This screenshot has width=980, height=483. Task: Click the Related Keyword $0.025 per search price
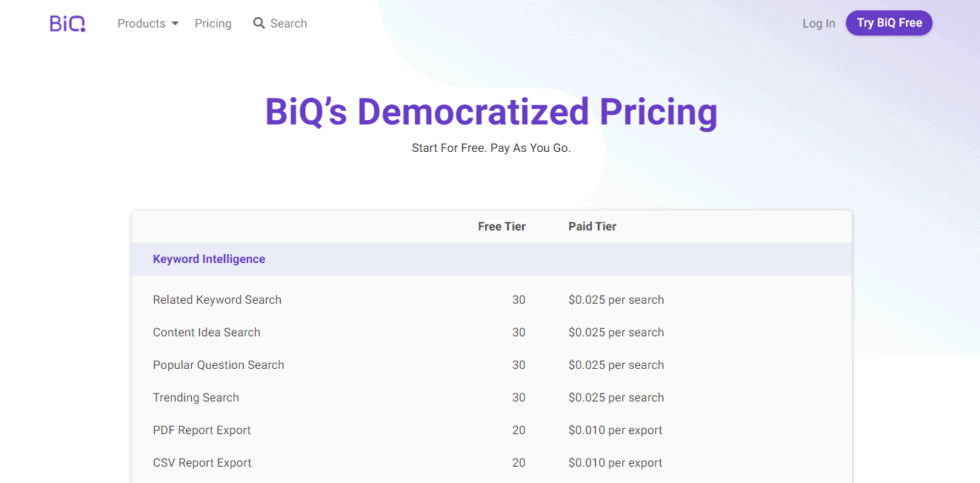coord(616,300)
